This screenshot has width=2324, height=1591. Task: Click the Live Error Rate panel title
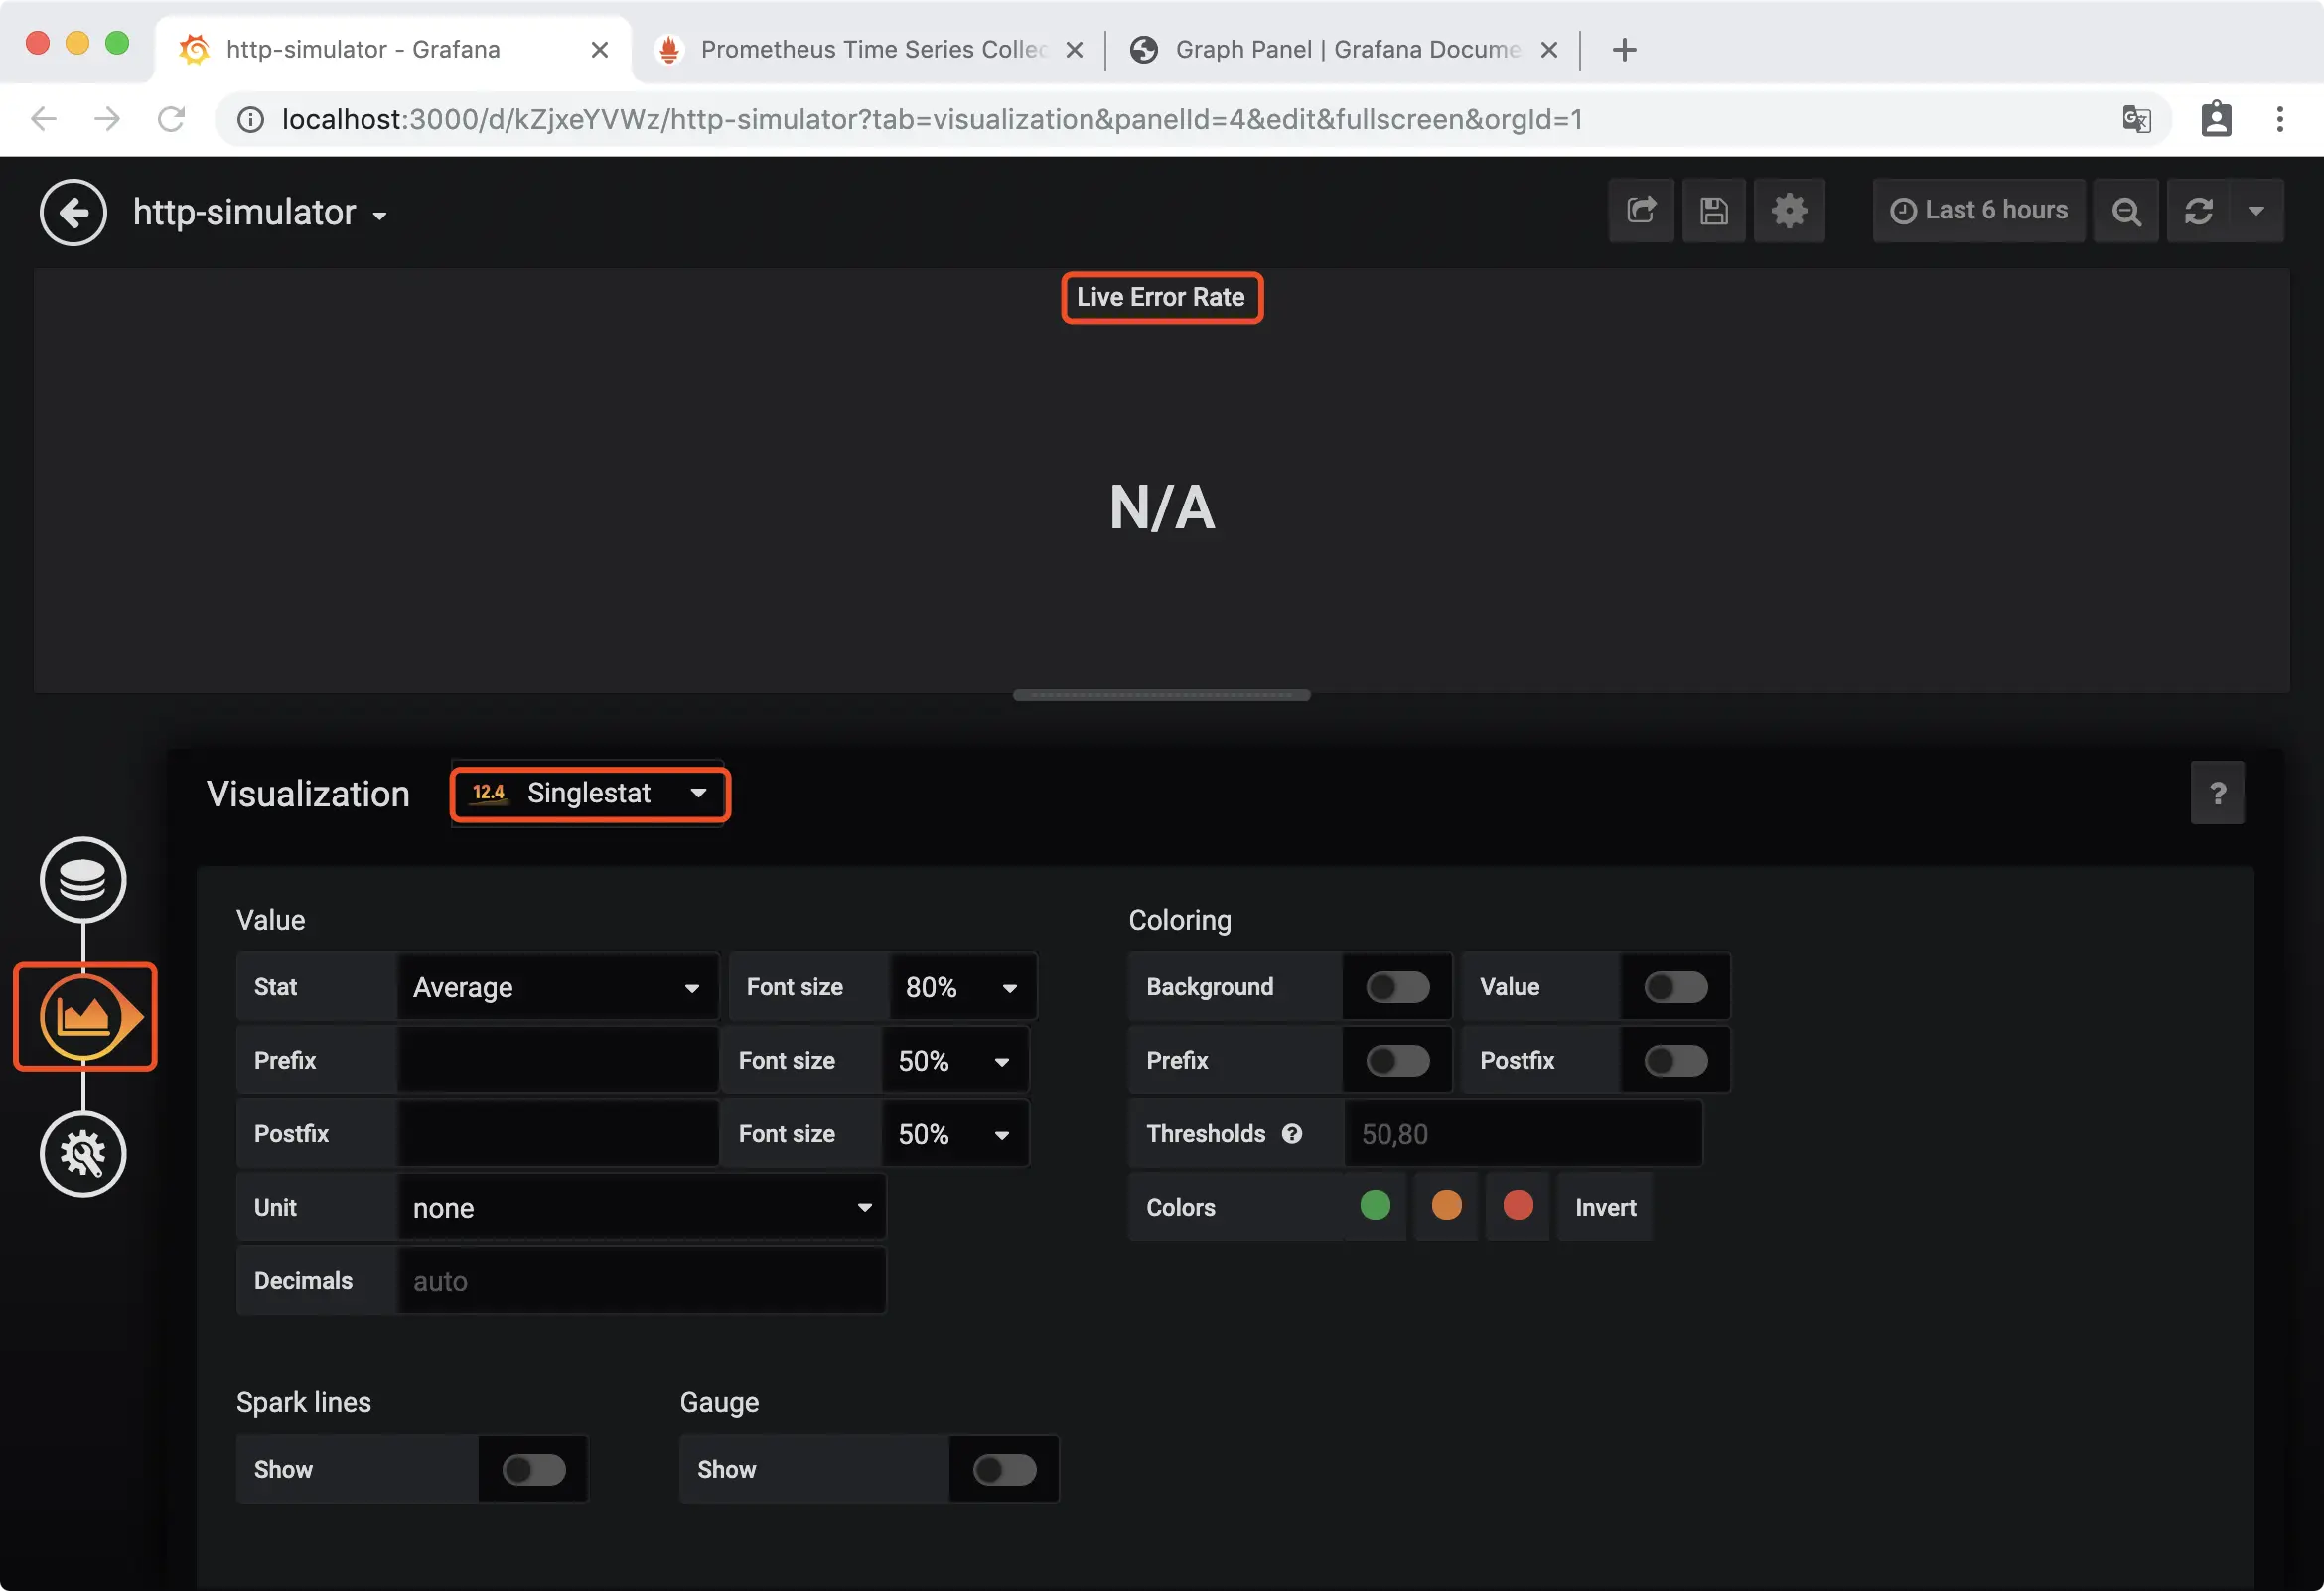(x=1161, y=297)
